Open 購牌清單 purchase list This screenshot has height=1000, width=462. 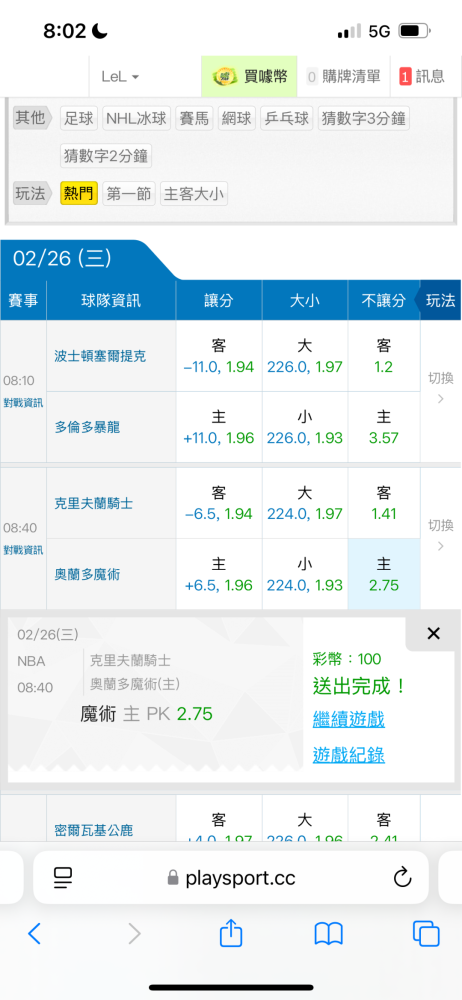(x=344, y=77)
